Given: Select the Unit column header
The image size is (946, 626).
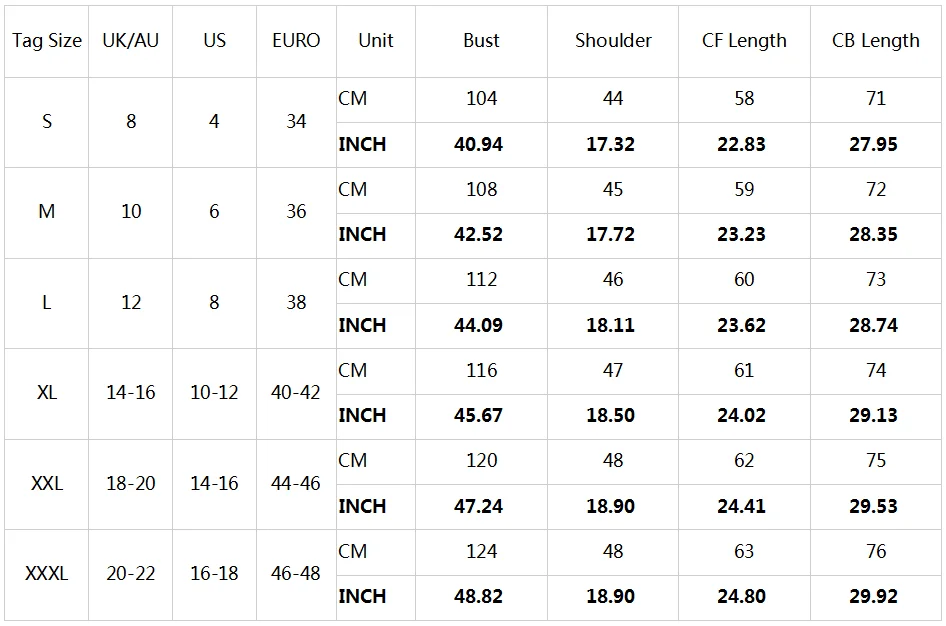Looking at the screenshot, I should pos(376,40).
